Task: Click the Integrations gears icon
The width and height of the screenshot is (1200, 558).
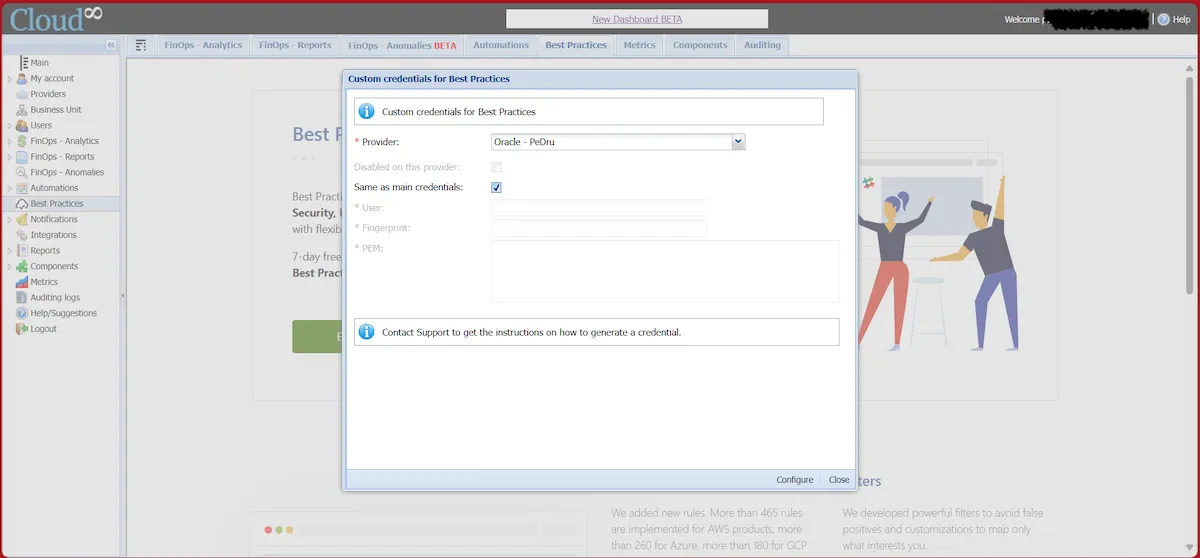Action: pos(22,235)
